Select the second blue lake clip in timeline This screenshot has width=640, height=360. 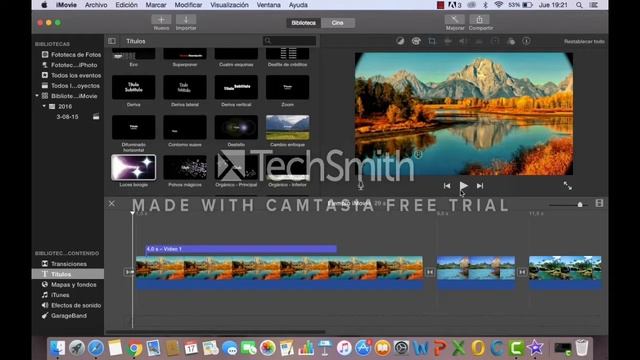[x=476, y=273]
